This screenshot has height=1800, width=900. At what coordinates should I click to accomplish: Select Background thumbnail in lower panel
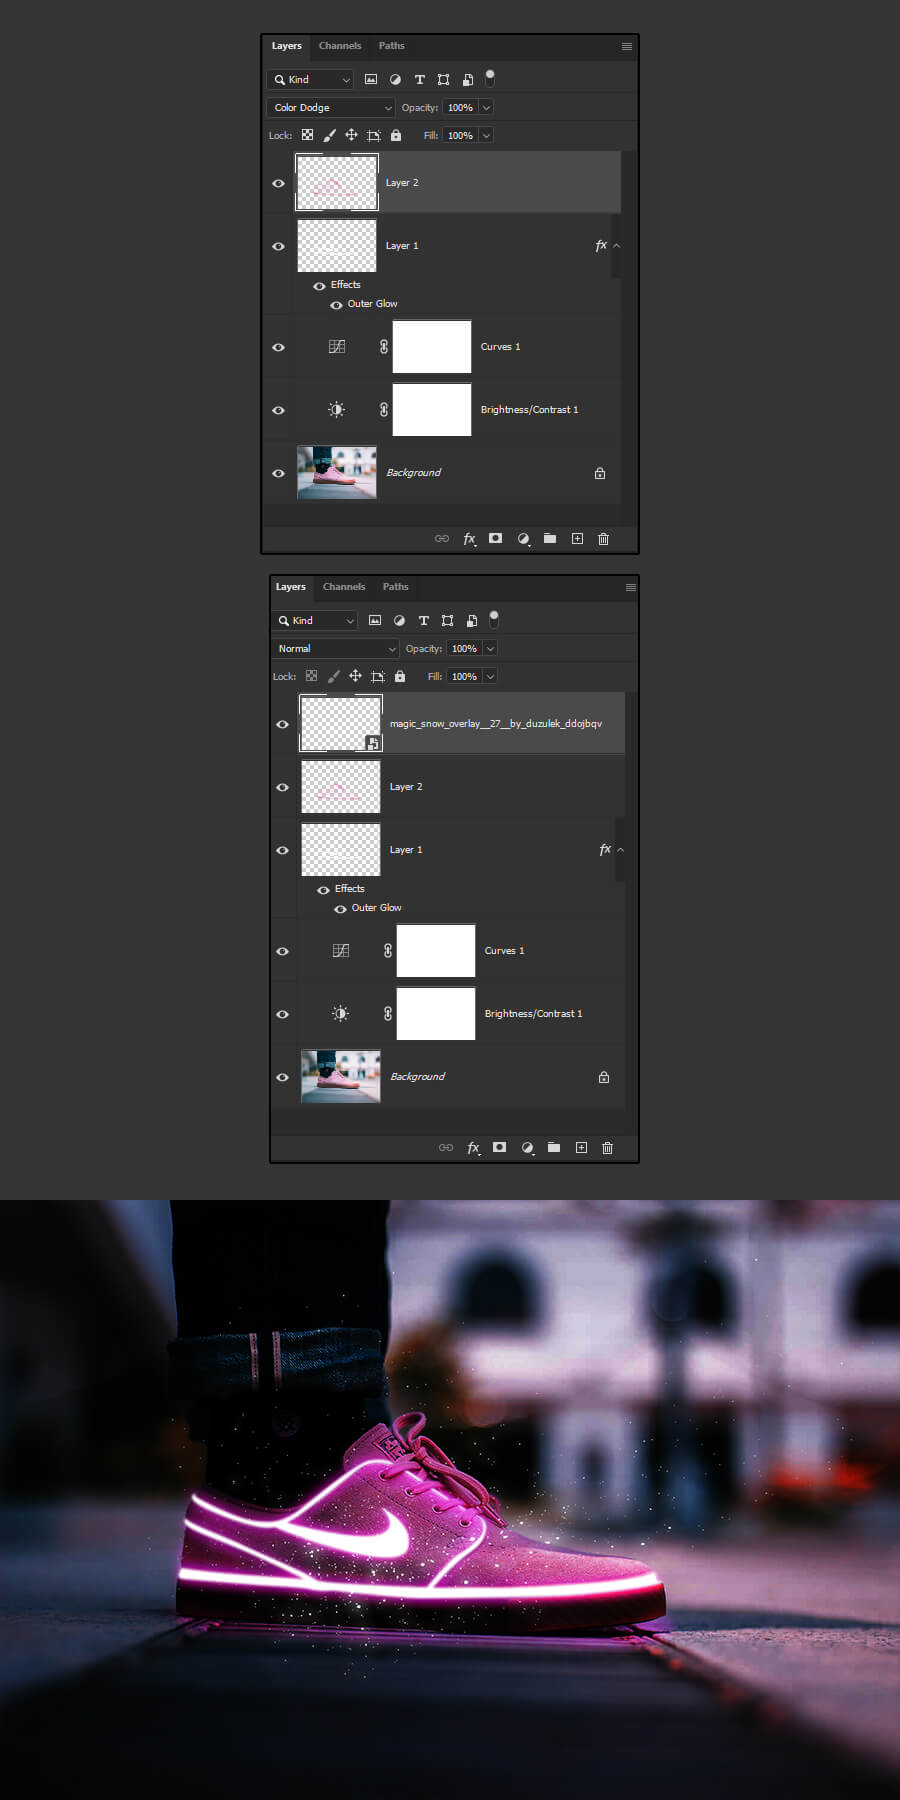click(x=341, y=1077)
